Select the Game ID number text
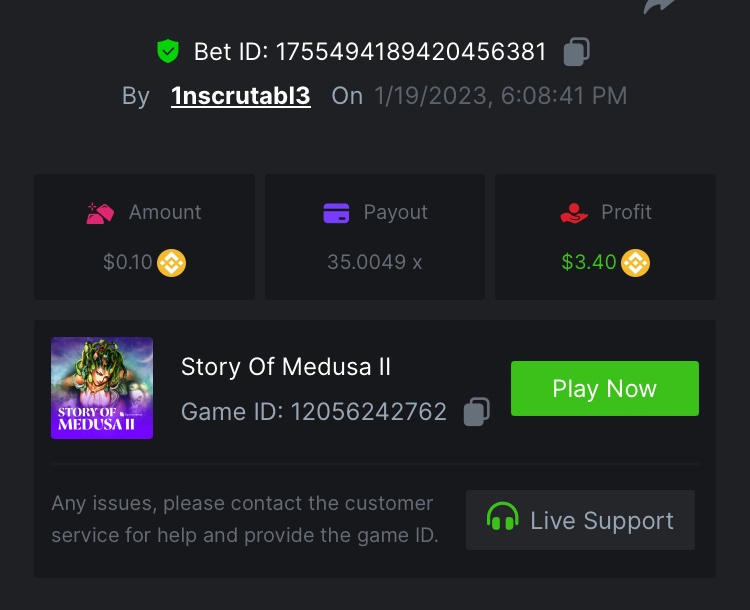The image size is (750, 610). pos(368,412)
